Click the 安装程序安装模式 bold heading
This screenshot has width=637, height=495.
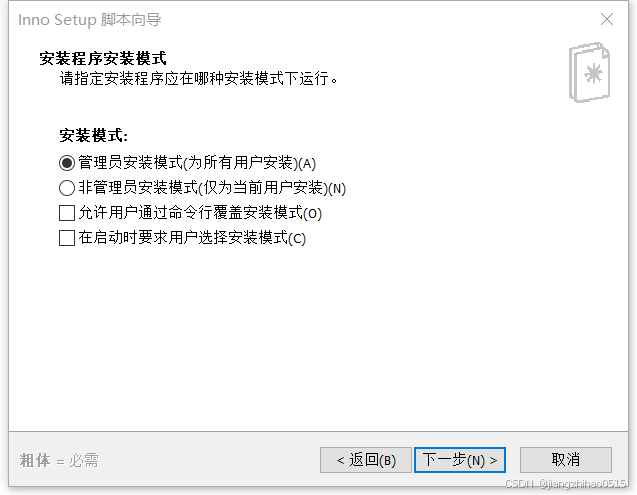(x=103, y=59)
